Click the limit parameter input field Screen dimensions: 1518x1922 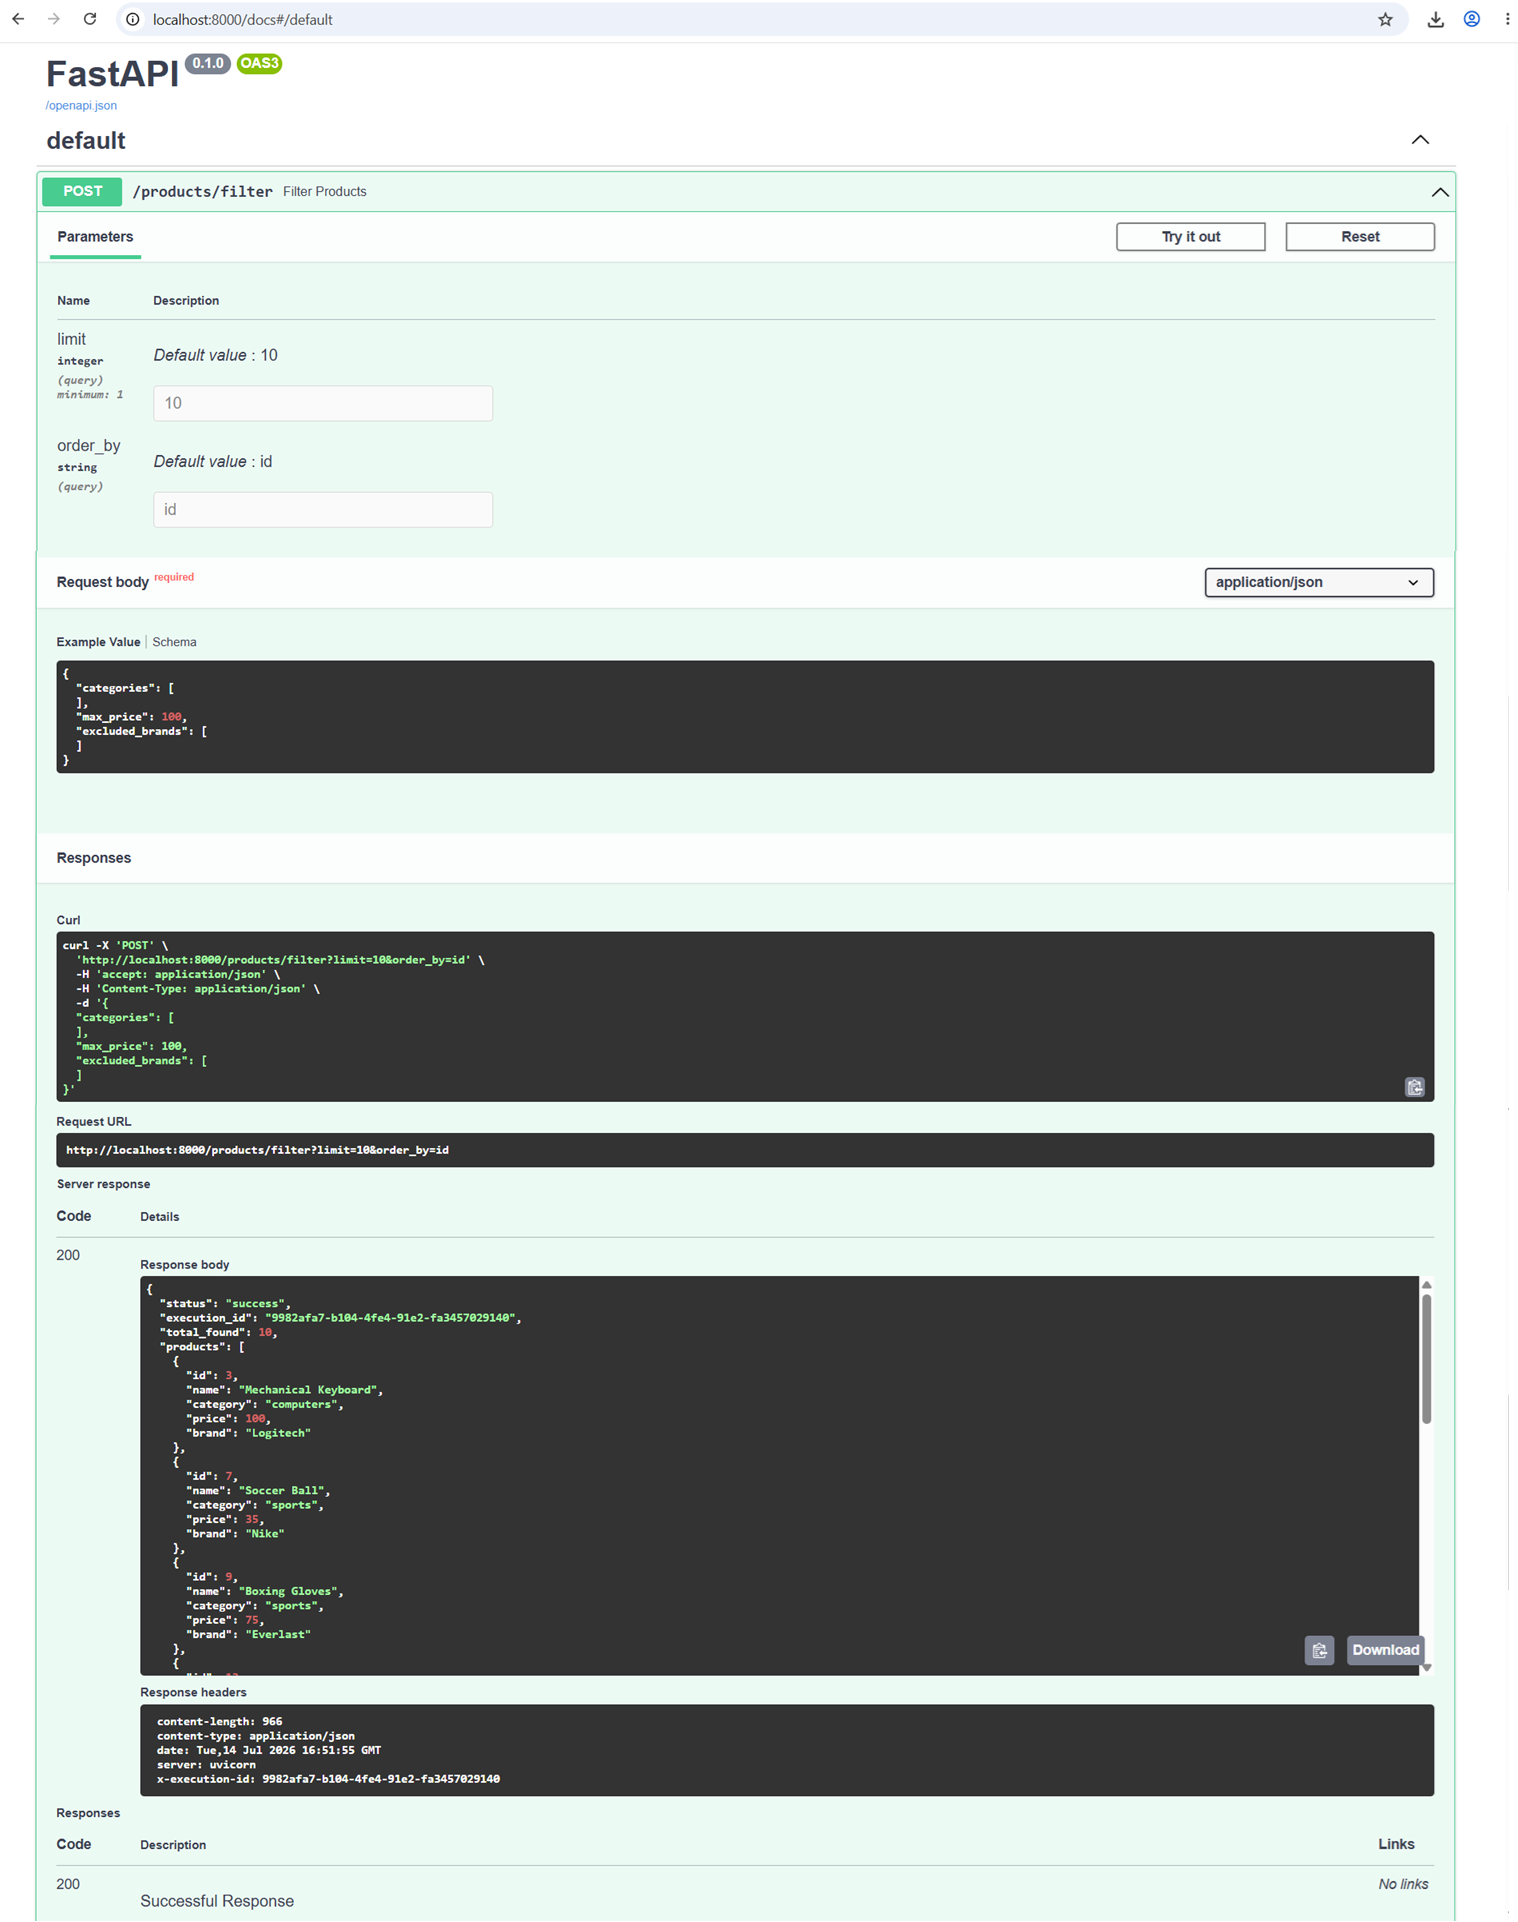coord(323,403)
